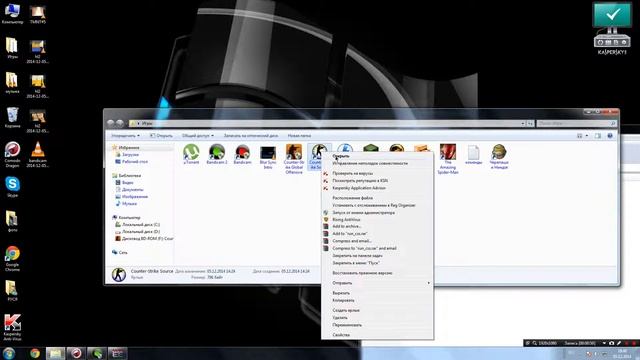
Task: Click the Kaspersky Anti-Virus desktop shortcut
Action: [x=12, y=327]
